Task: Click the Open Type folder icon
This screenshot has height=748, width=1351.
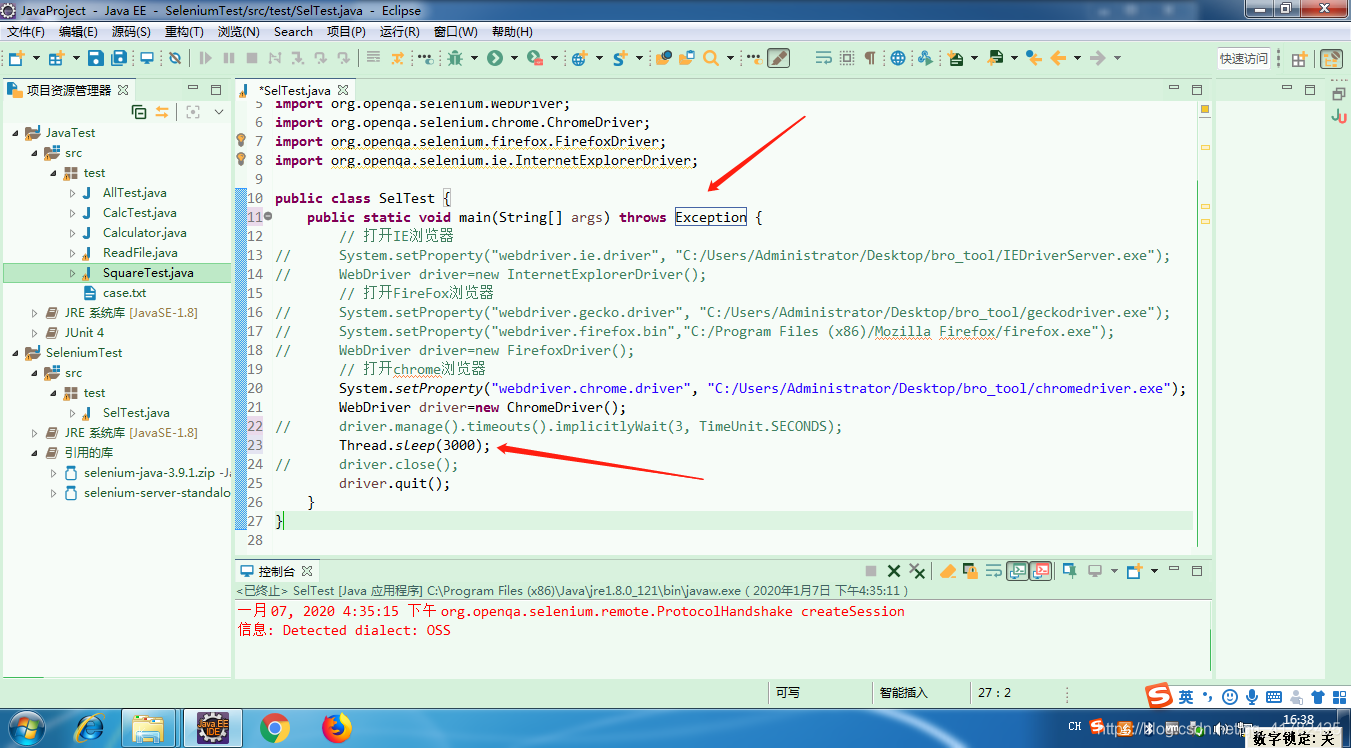Action: click(662, 58)
